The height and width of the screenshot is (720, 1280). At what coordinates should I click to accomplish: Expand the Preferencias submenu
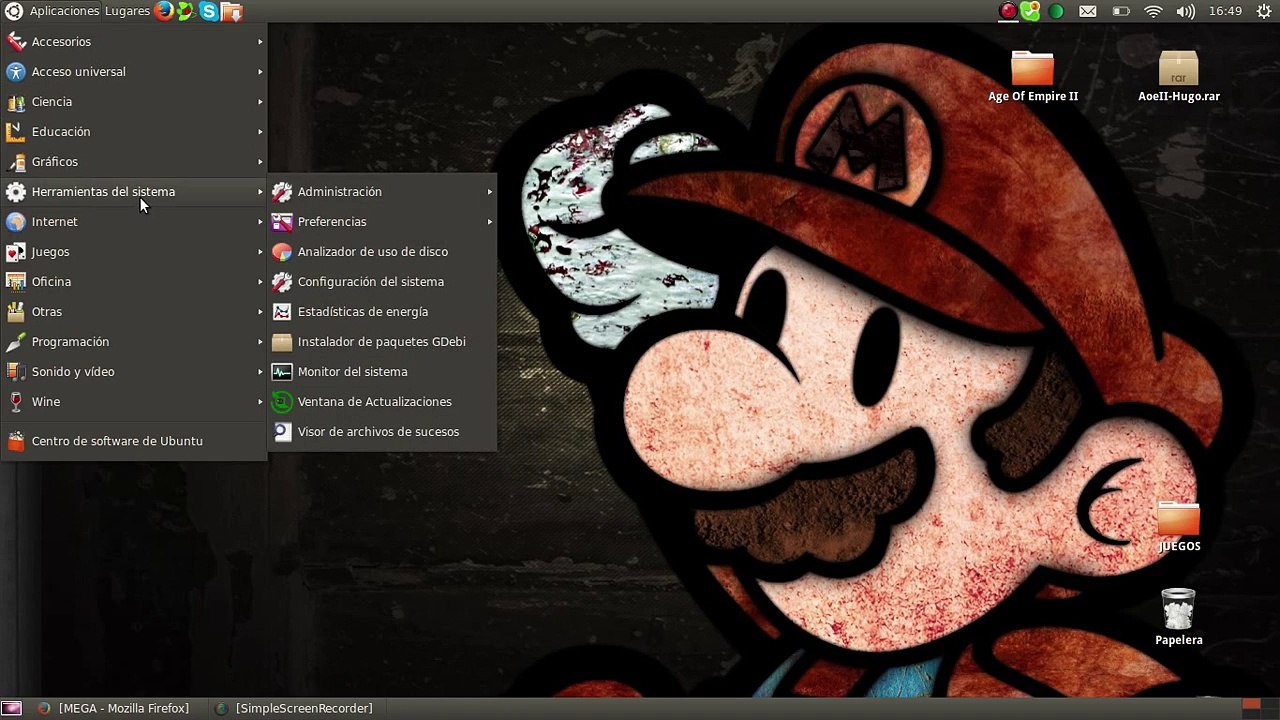332,222
